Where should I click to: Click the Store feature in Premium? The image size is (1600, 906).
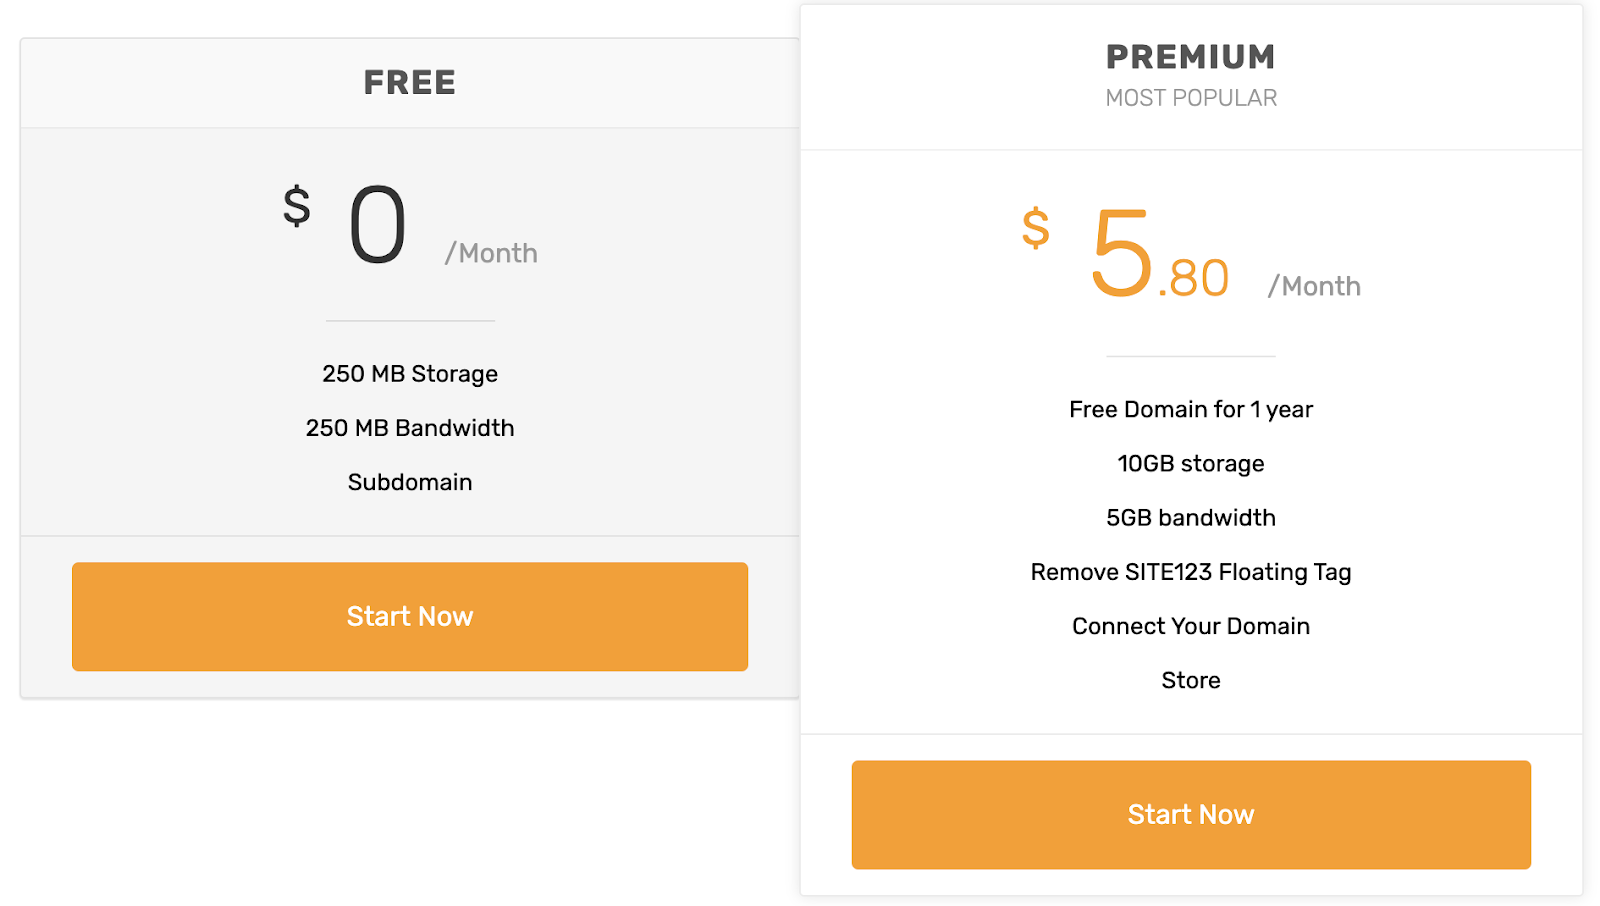(x=1190, y=680)
